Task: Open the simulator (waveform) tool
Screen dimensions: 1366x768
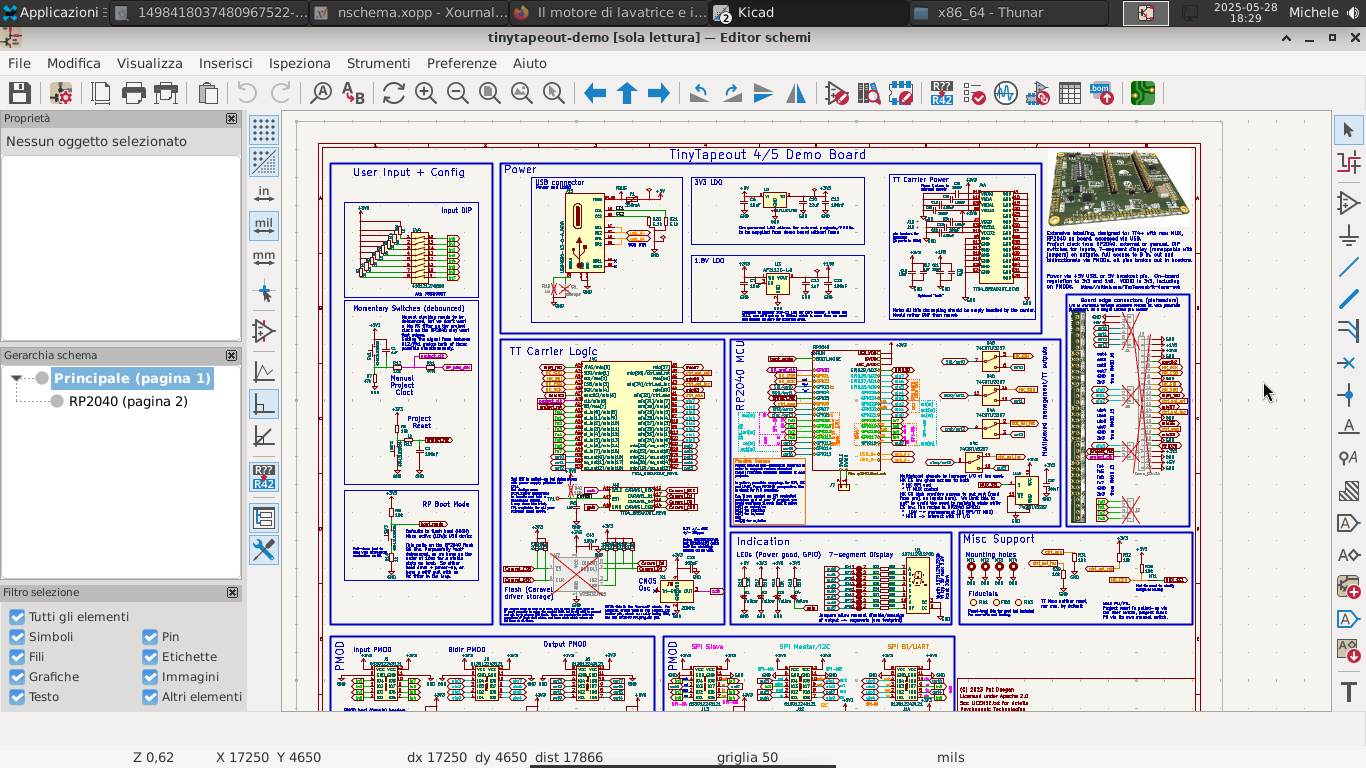Action: (x=1005, y=93)
